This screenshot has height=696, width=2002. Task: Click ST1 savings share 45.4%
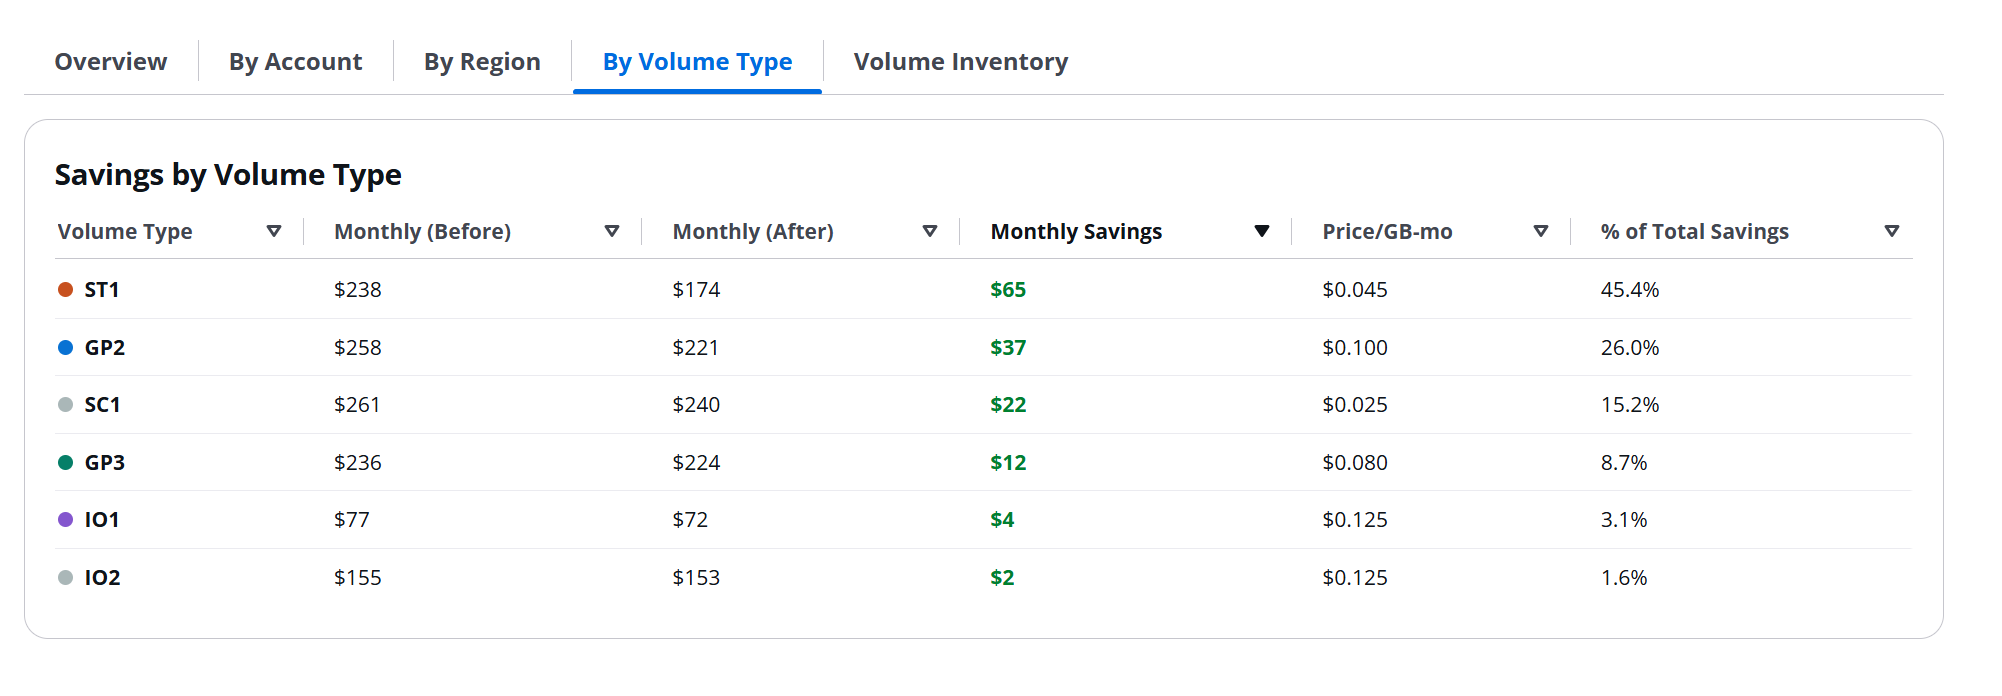click(1630, 290)
